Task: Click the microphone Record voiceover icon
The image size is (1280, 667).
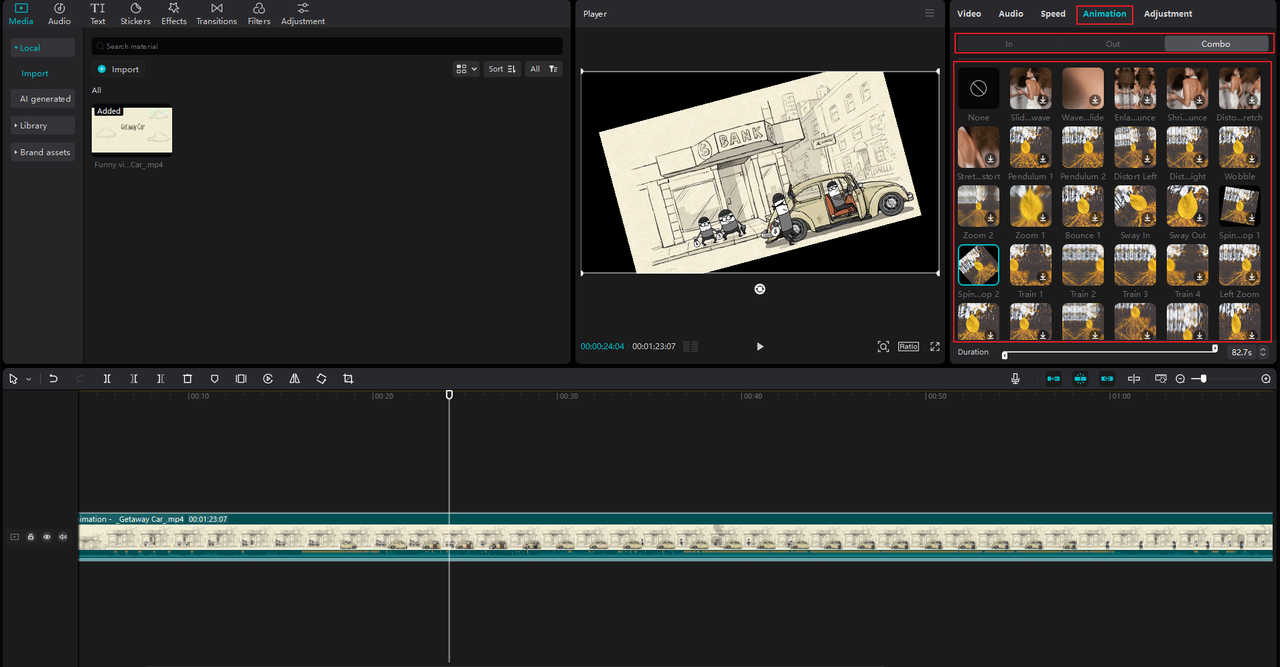Action: [x=1015, y=379]
